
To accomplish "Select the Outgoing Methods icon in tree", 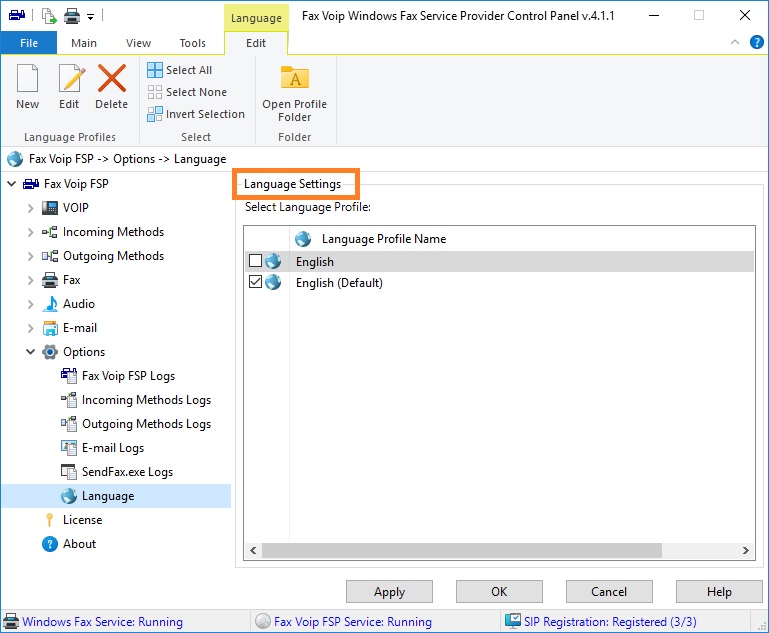I will (x=50, y=256).
